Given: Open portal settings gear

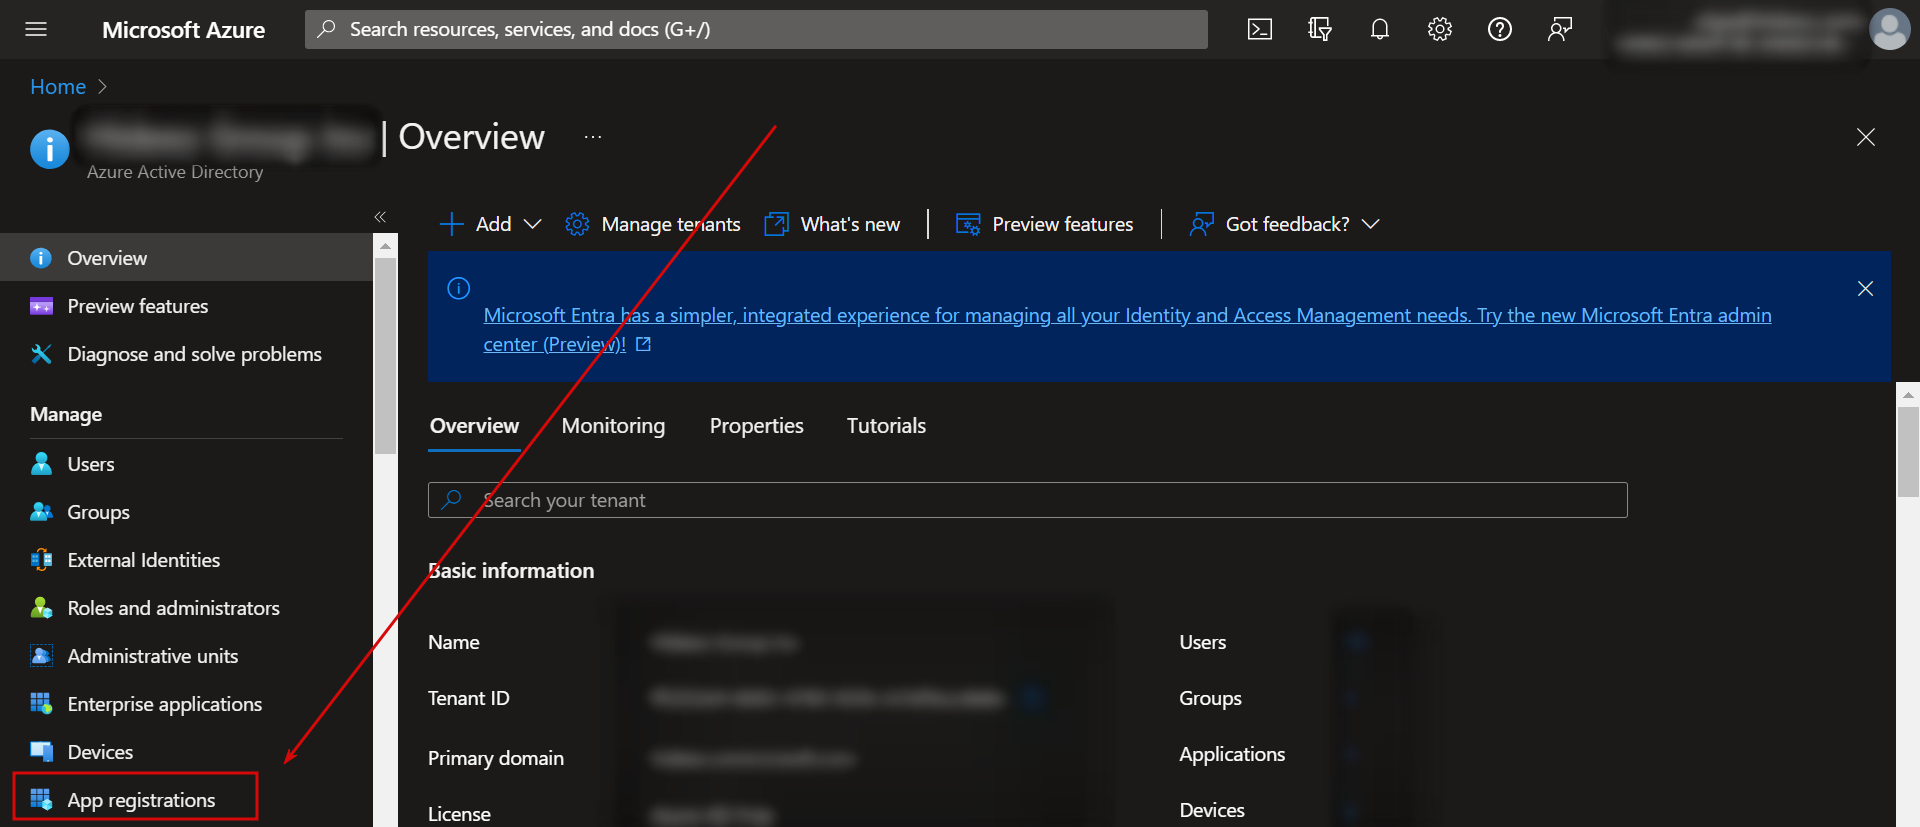Looking at the screenshot, I should [x=1440, y=29].
